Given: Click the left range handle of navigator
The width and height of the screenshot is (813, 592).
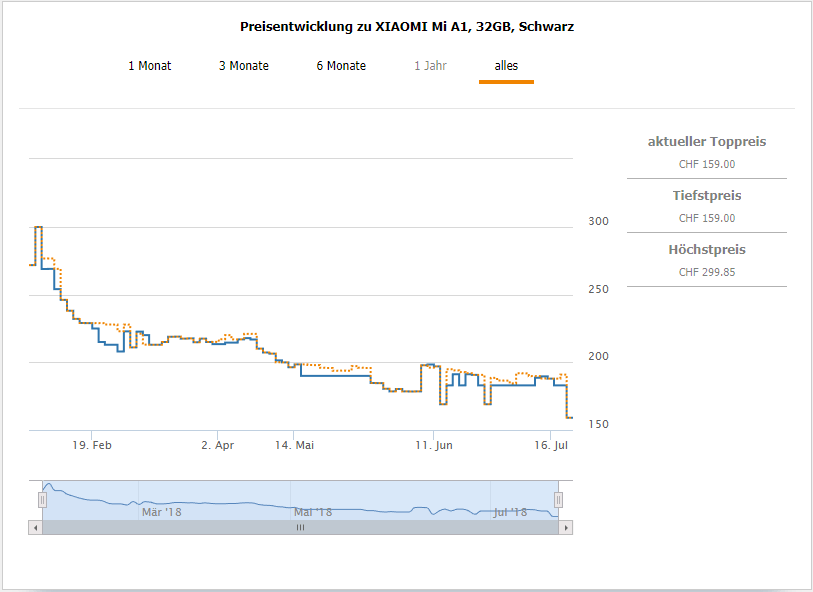Looking at the screenshot, I should (42, 500).
